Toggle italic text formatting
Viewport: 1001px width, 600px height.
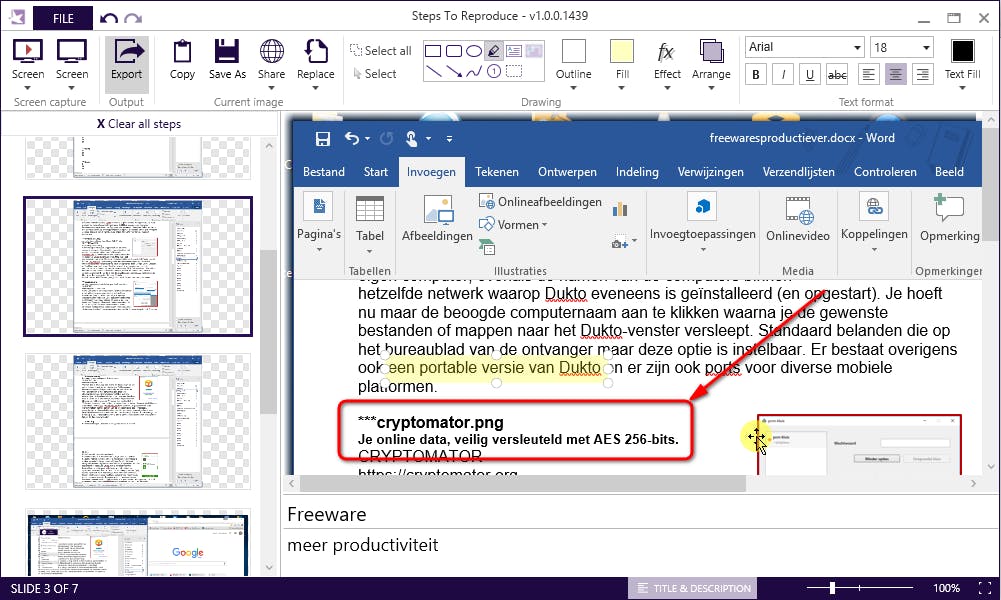pyautogui.click(x=784, y=75)
